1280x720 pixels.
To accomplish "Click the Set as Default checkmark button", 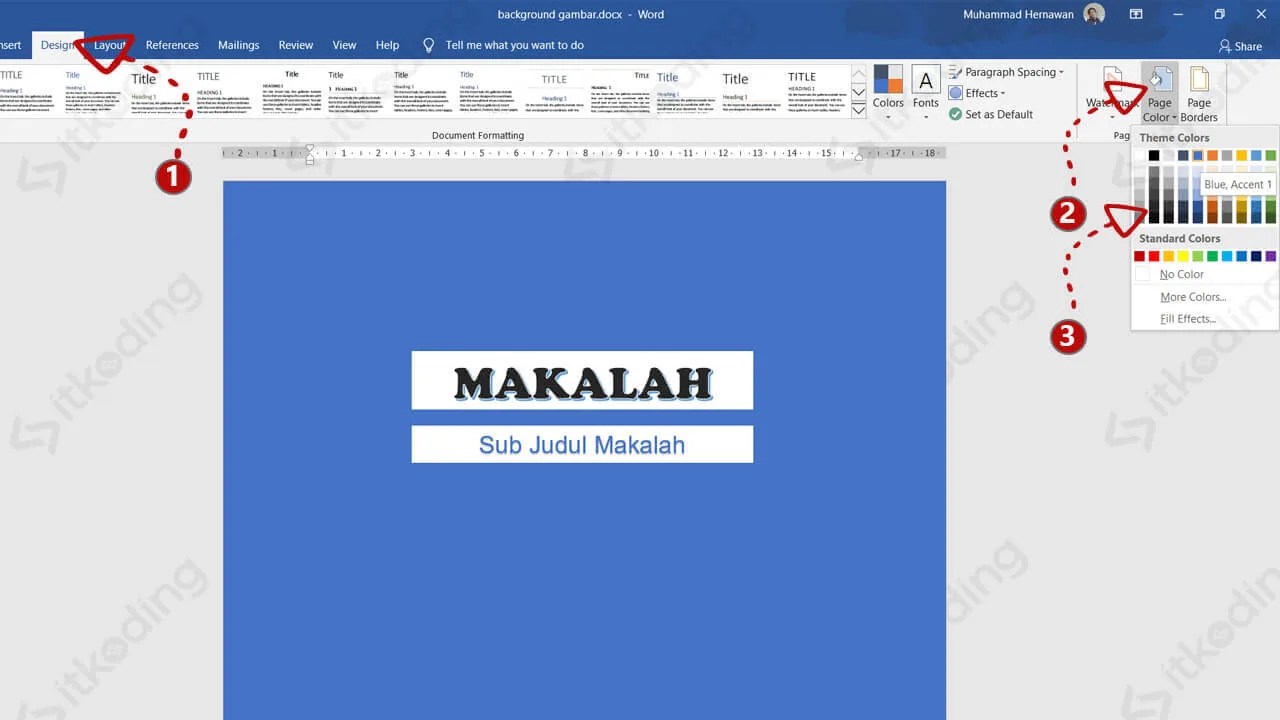I will pyautogui.click(x=991, y=114).
